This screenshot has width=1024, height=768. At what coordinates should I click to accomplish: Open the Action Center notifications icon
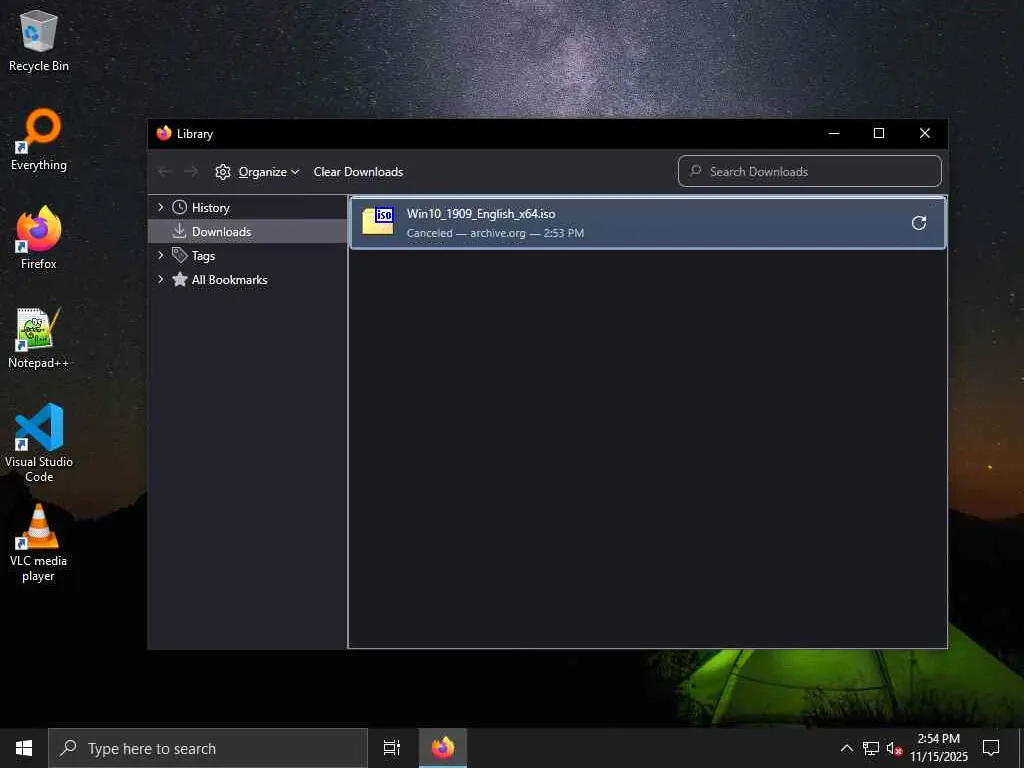click(991, 748)
